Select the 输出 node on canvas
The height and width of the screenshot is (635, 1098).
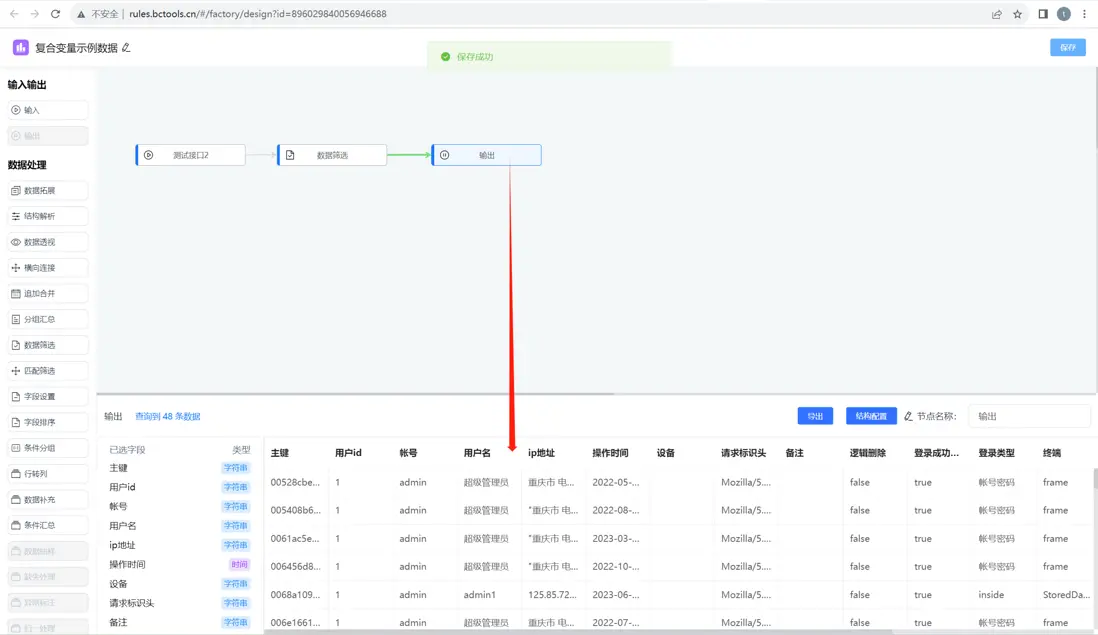487,155
